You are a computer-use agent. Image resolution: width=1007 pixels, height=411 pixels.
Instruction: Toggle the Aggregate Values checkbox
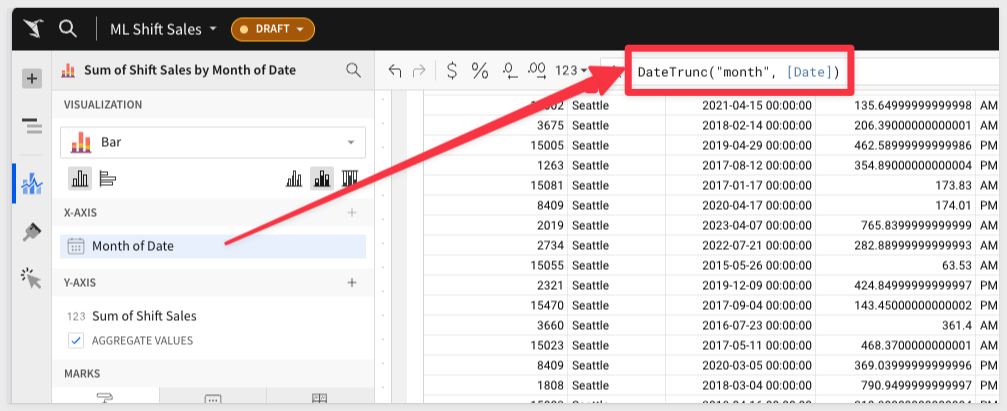point(76,341)
